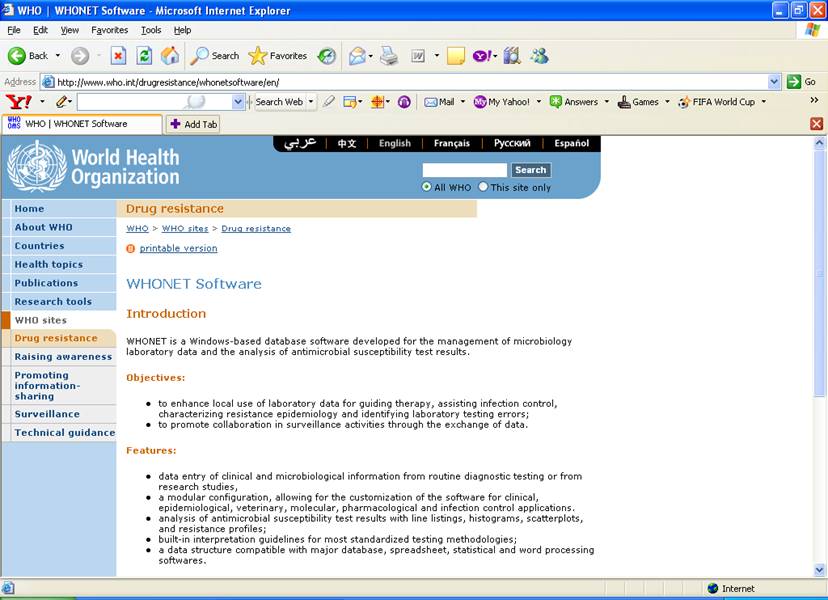Open the Search toolbar panel
828x600 pixels.
[213, 55]
